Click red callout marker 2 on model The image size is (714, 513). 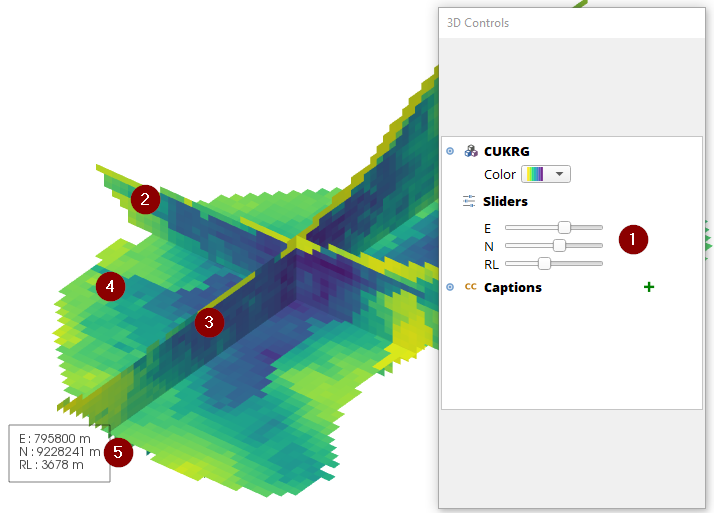[145, 199]
